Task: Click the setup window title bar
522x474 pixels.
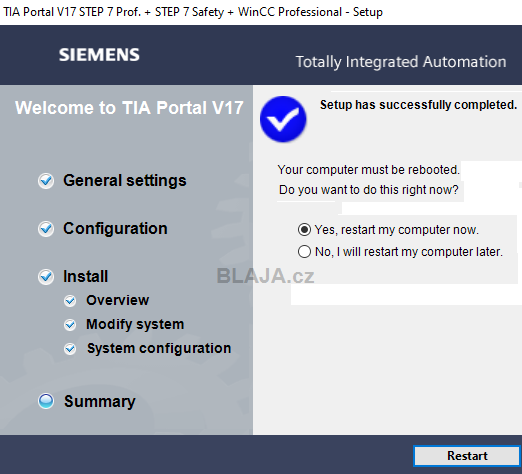Action: click(x=261, y=12)
